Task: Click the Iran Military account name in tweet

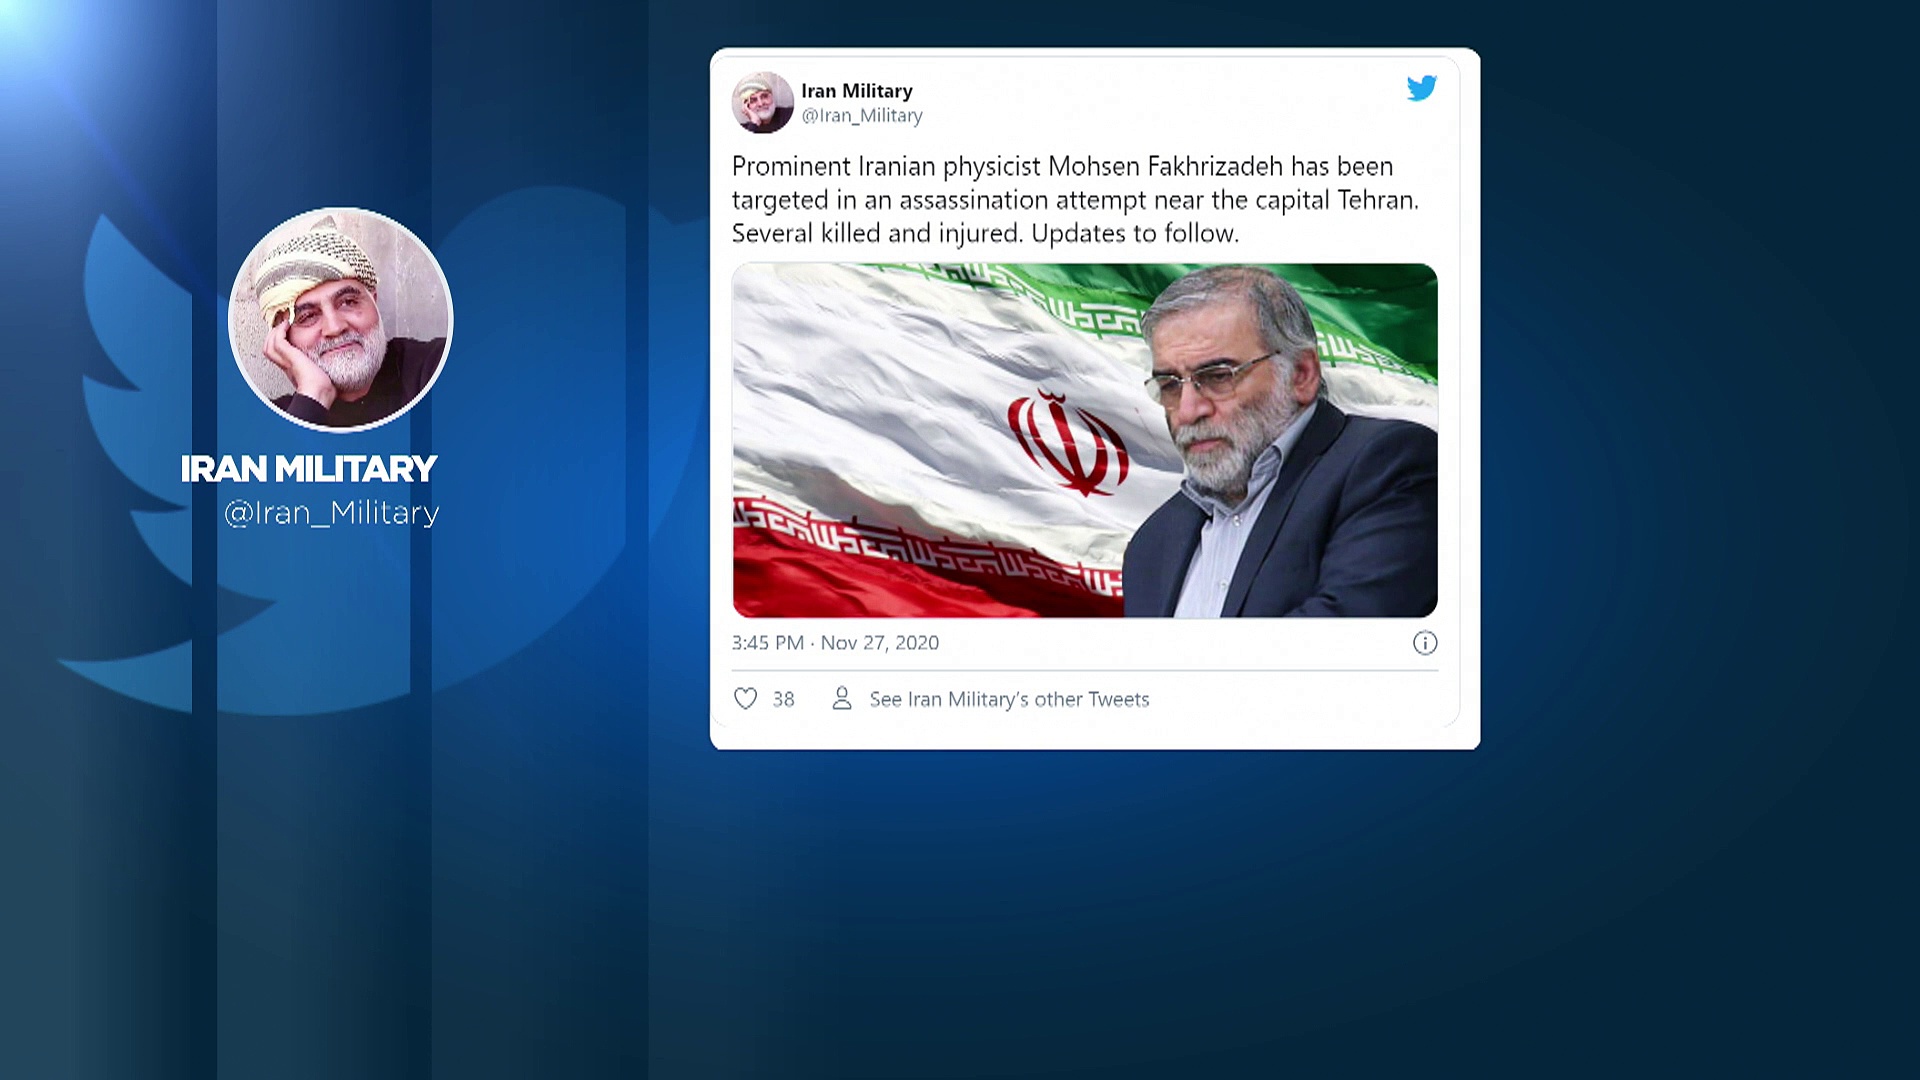Action: coord(857,91)
